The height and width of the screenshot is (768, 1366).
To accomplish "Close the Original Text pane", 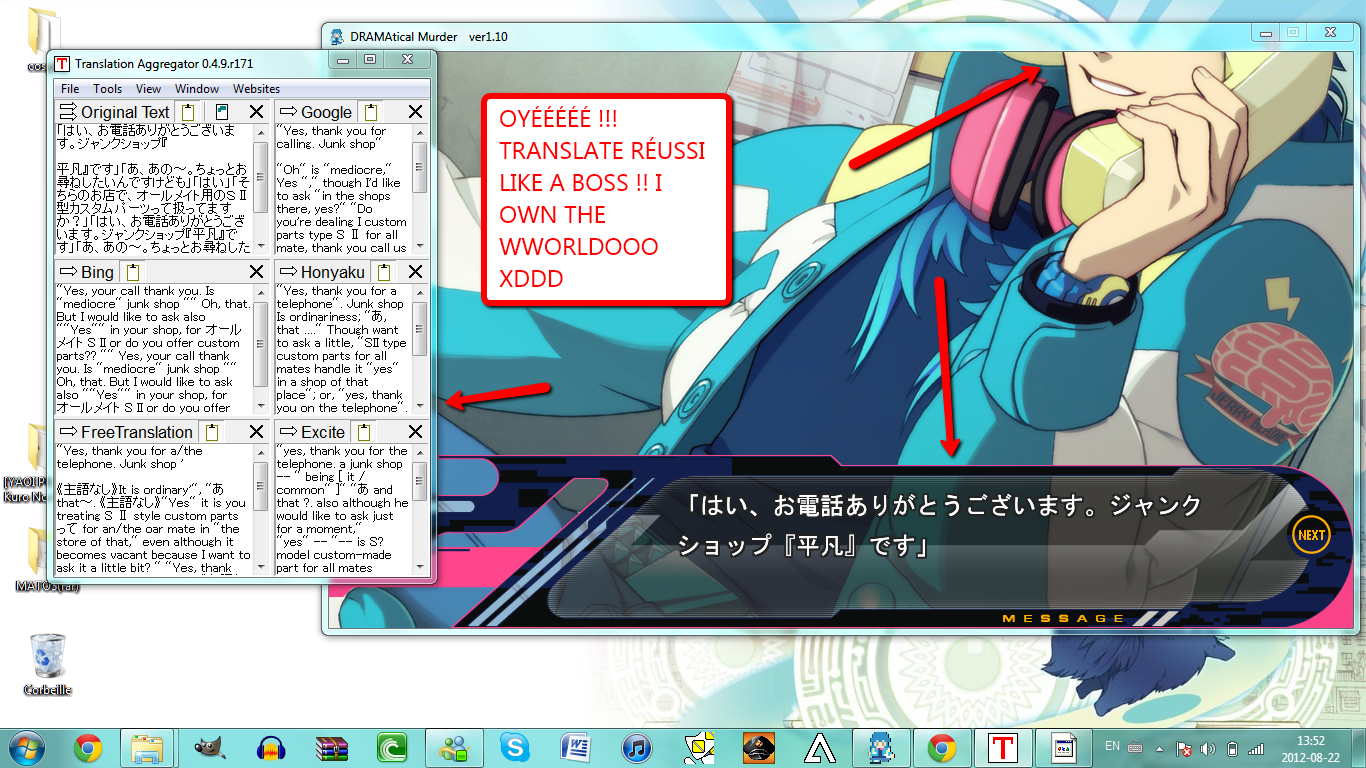I will pyautogui.click(x=256, y=112).
